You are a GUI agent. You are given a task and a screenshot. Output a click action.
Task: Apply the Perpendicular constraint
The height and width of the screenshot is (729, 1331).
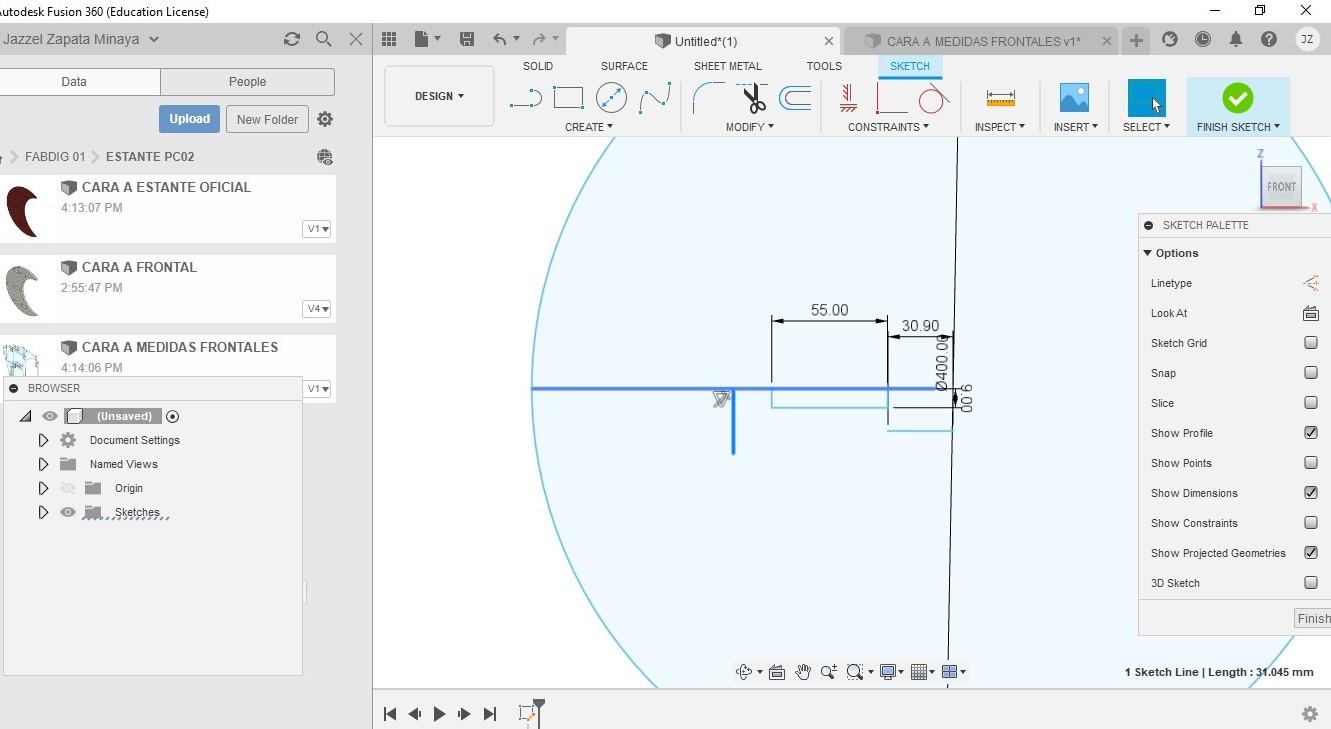point(891,98)
